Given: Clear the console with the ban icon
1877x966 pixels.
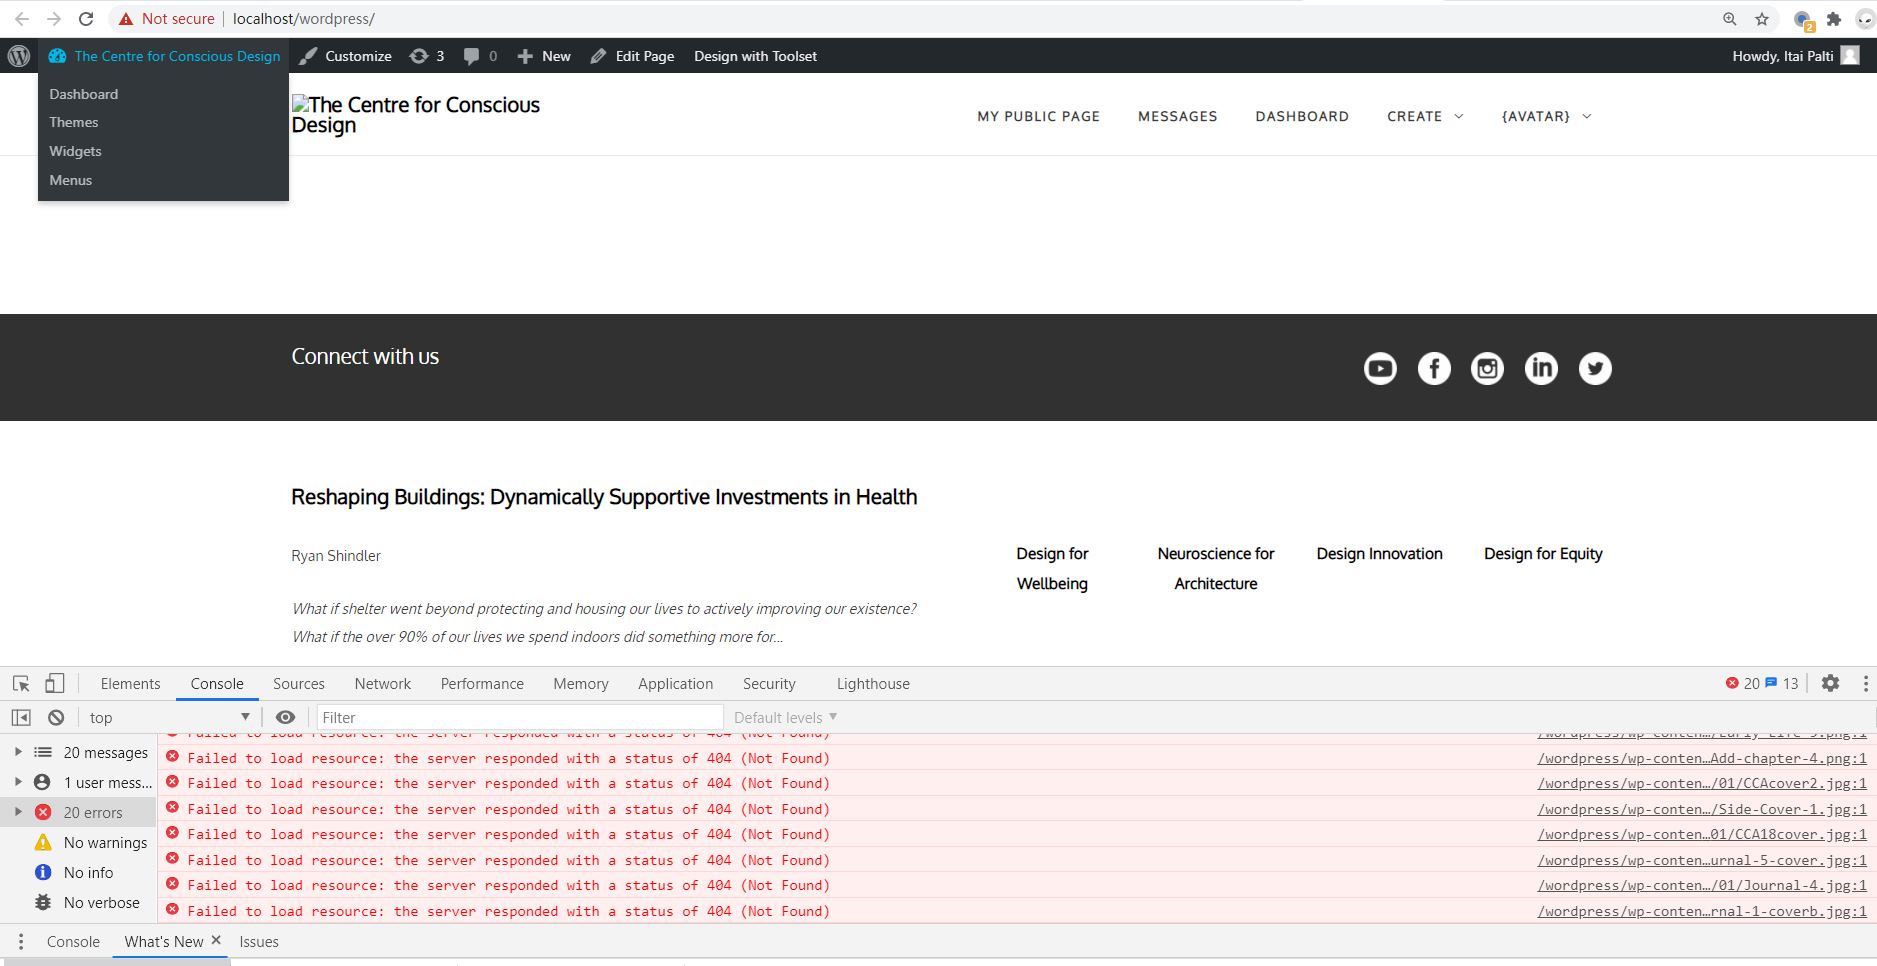Looking at the screenshot, I should click(56, 718).
